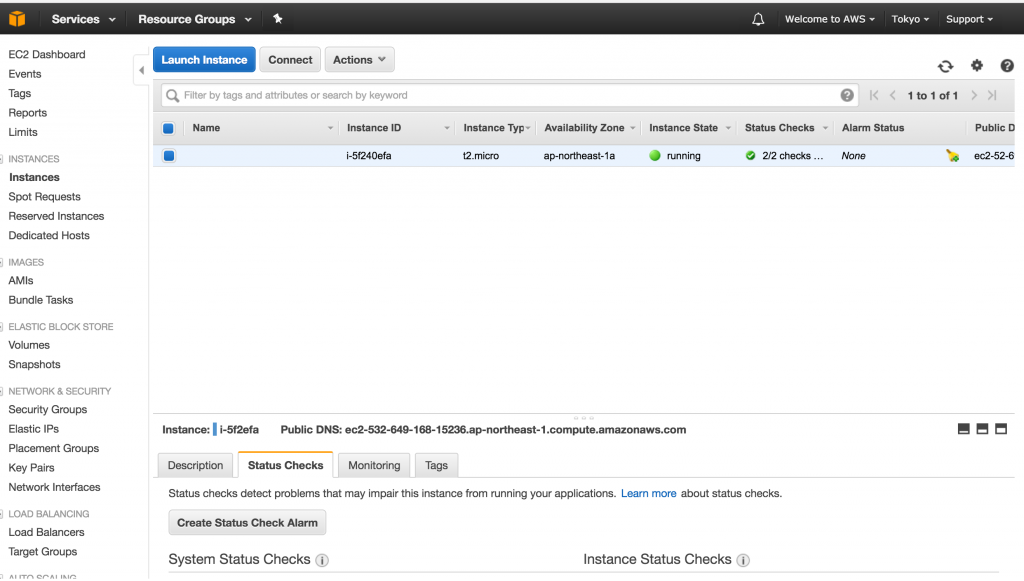Screen dimensions: 1024x581
Task: Open Snapshots in the sidebar
Action: pyautogui.click(x=34, y=364)
